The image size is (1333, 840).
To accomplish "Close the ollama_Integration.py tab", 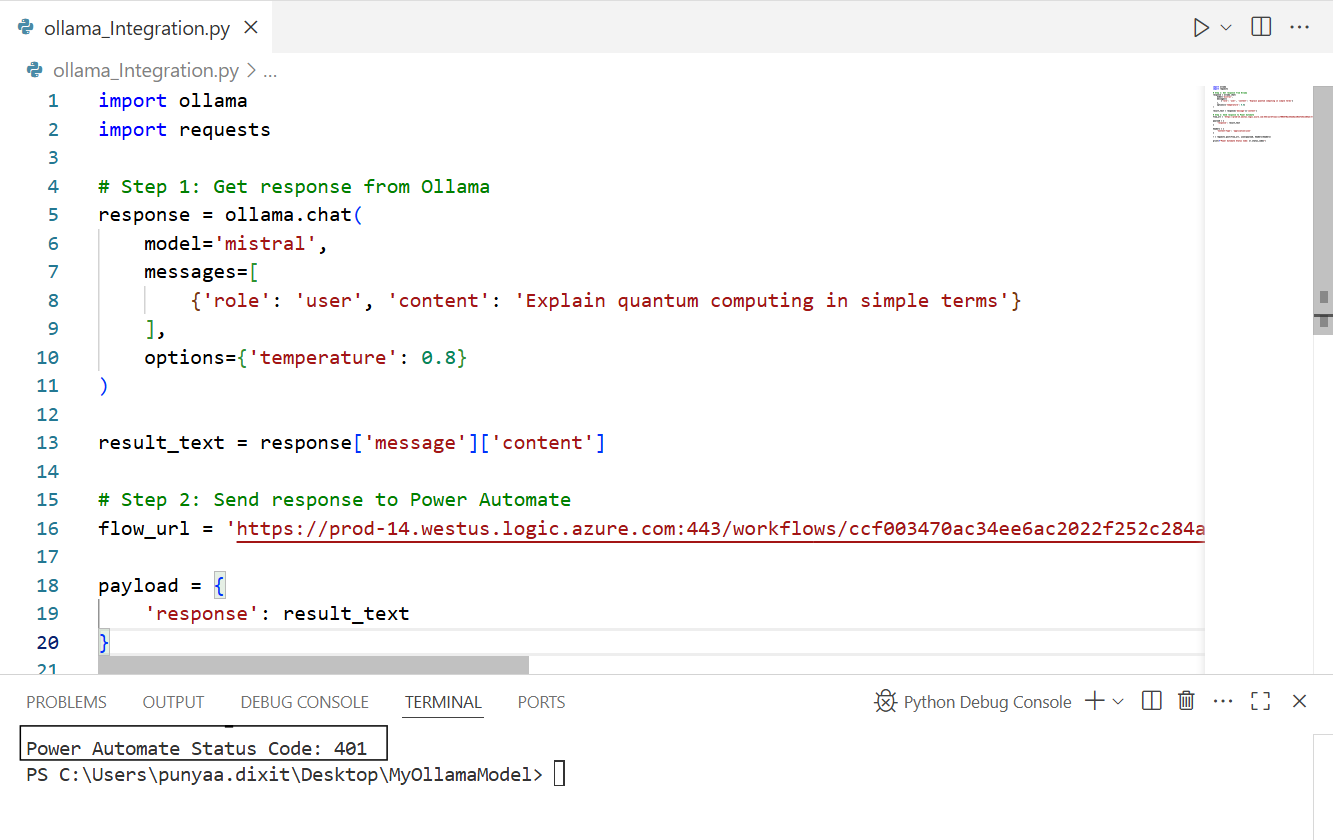I will 251,28.
